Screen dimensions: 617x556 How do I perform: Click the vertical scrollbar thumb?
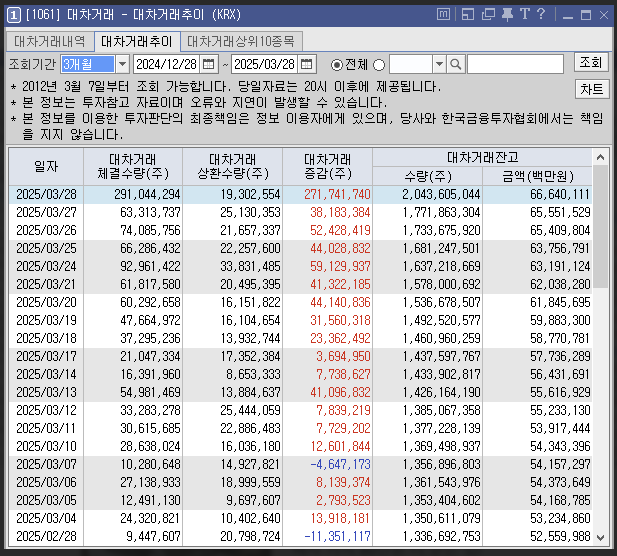pyautogui.click(x=600, y=226)
